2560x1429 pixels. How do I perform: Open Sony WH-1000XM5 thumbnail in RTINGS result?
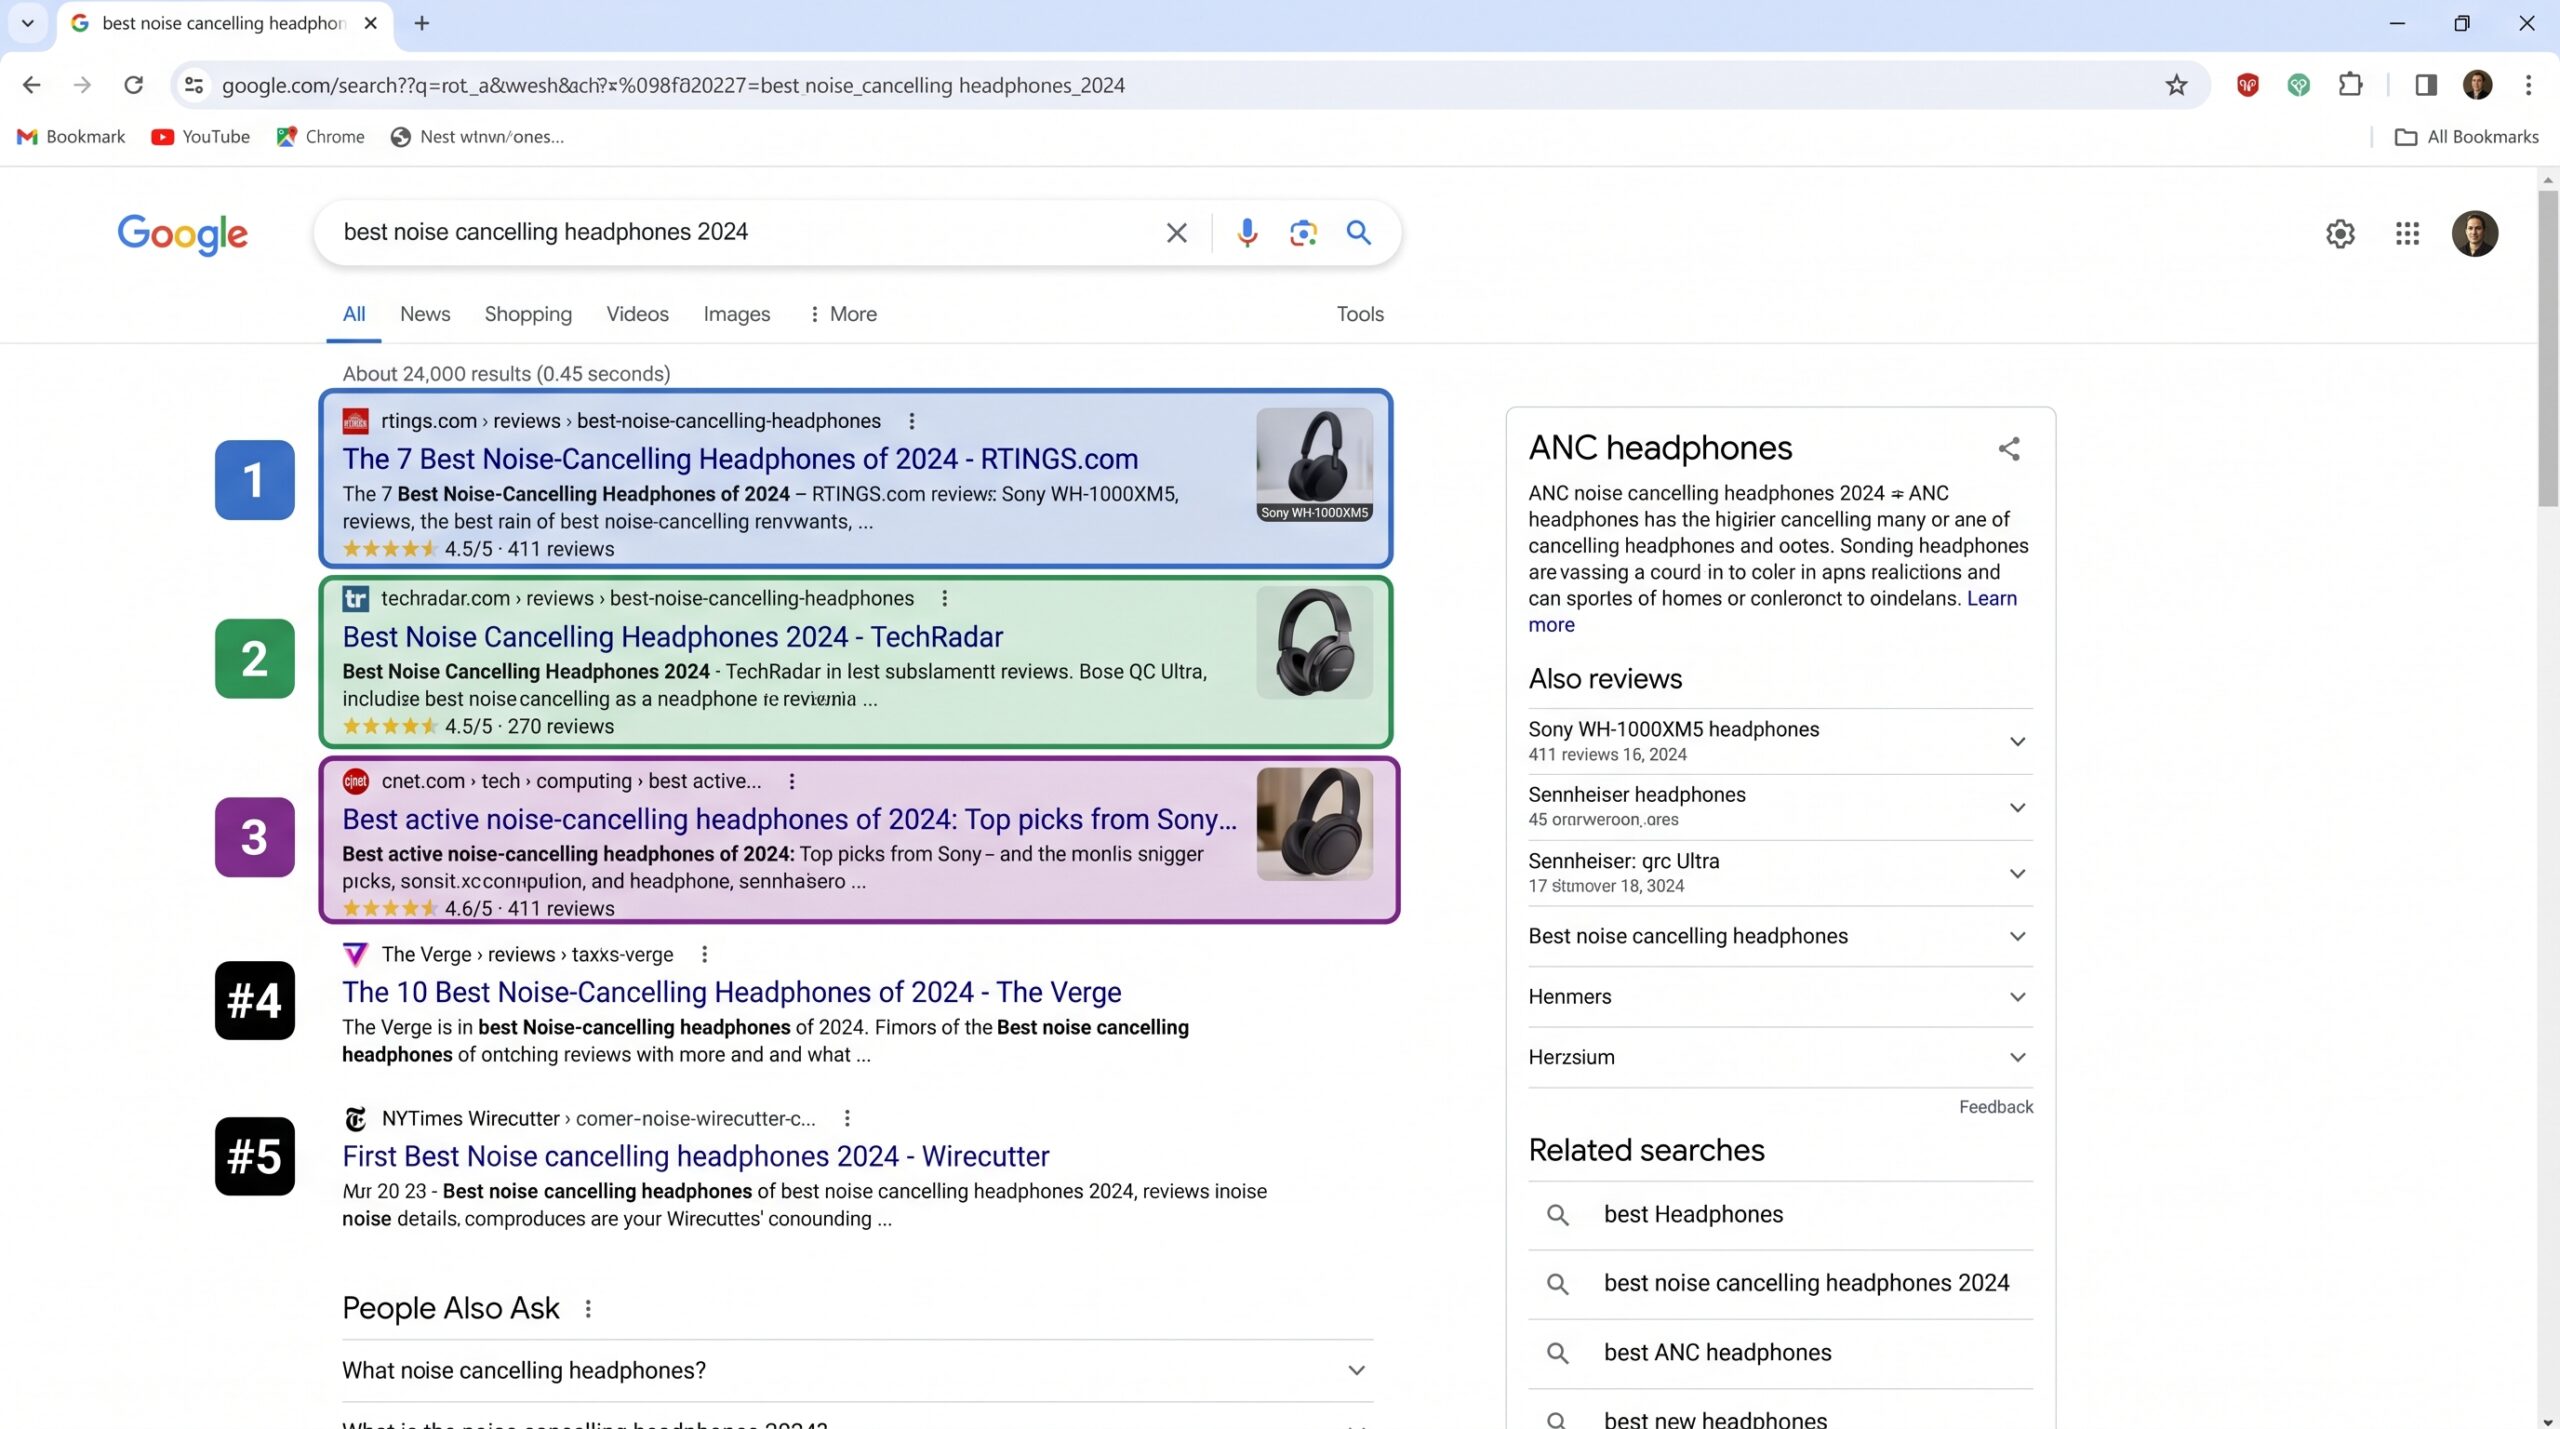(x=1314, y=465)
